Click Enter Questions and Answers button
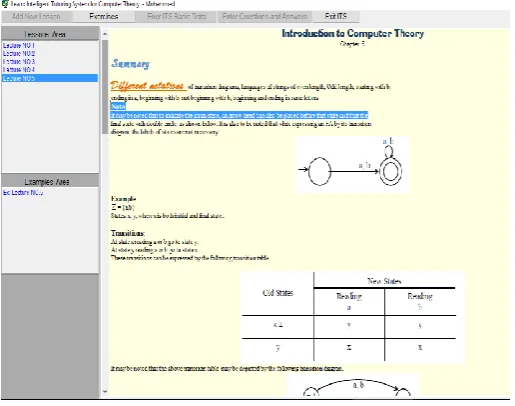This screenshot has width=515, height=406. [x=265, y=16]
